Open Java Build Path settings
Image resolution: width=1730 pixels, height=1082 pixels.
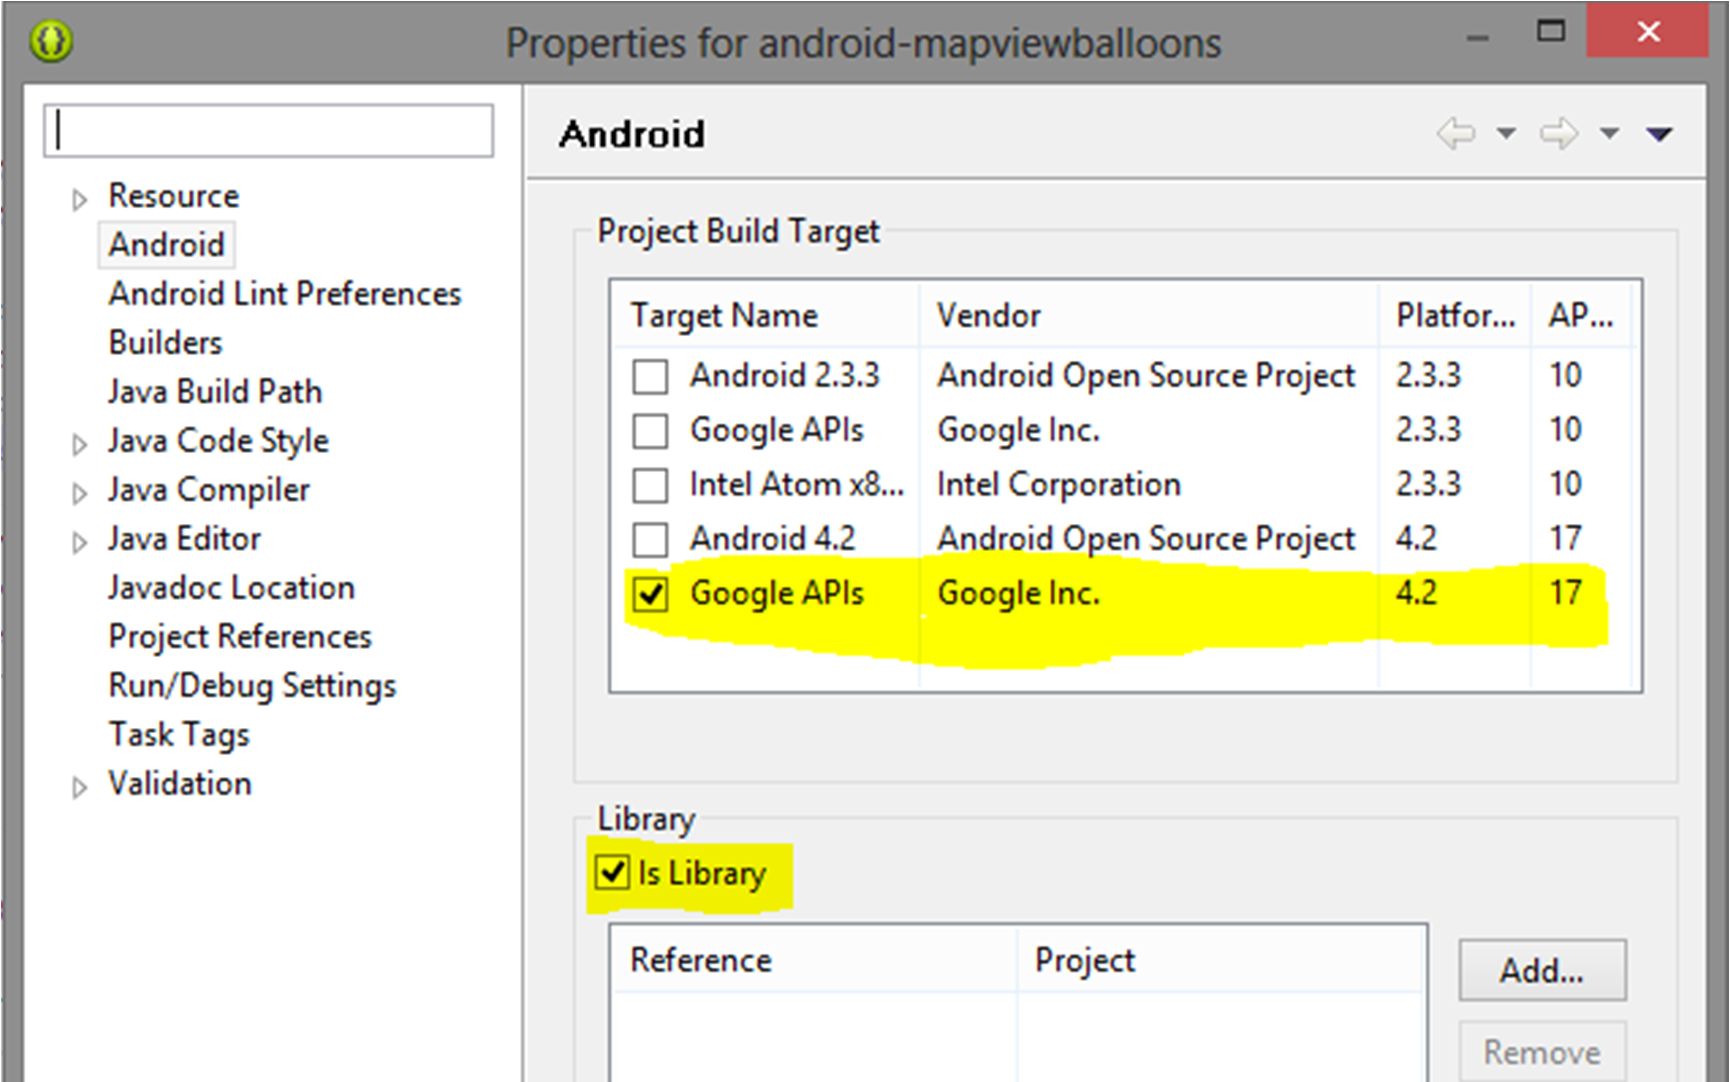215,391
